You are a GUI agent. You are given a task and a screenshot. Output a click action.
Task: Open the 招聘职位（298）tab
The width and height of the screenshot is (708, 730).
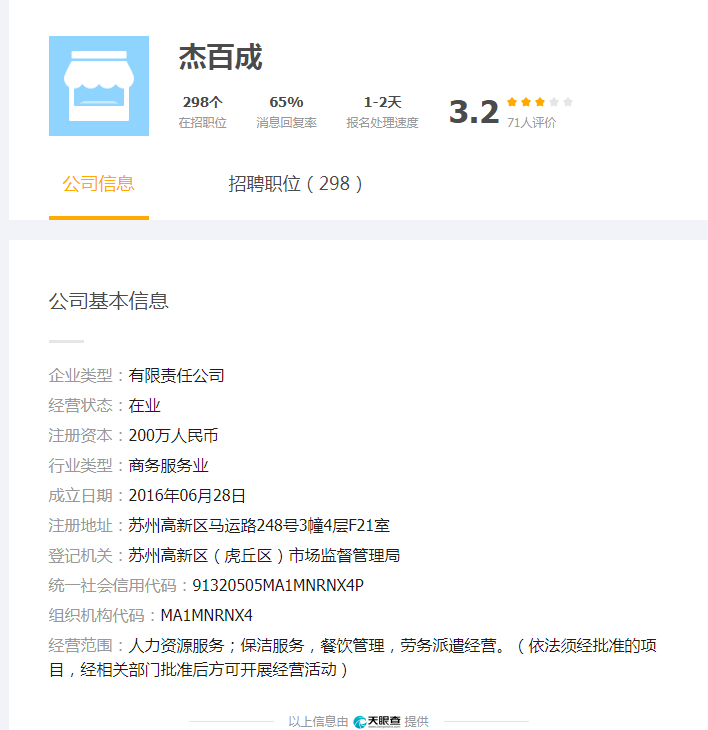(295, 184)
